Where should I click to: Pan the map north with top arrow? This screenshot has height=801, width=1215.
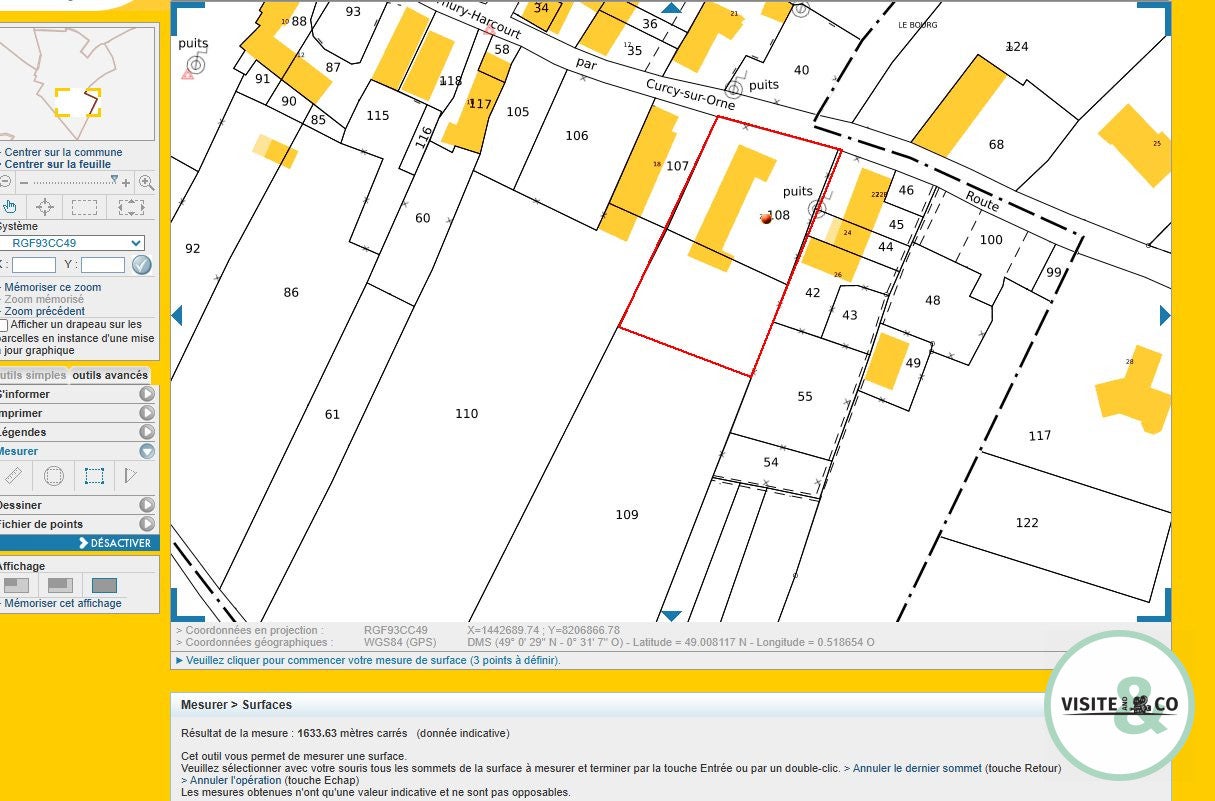pos(672,7)
